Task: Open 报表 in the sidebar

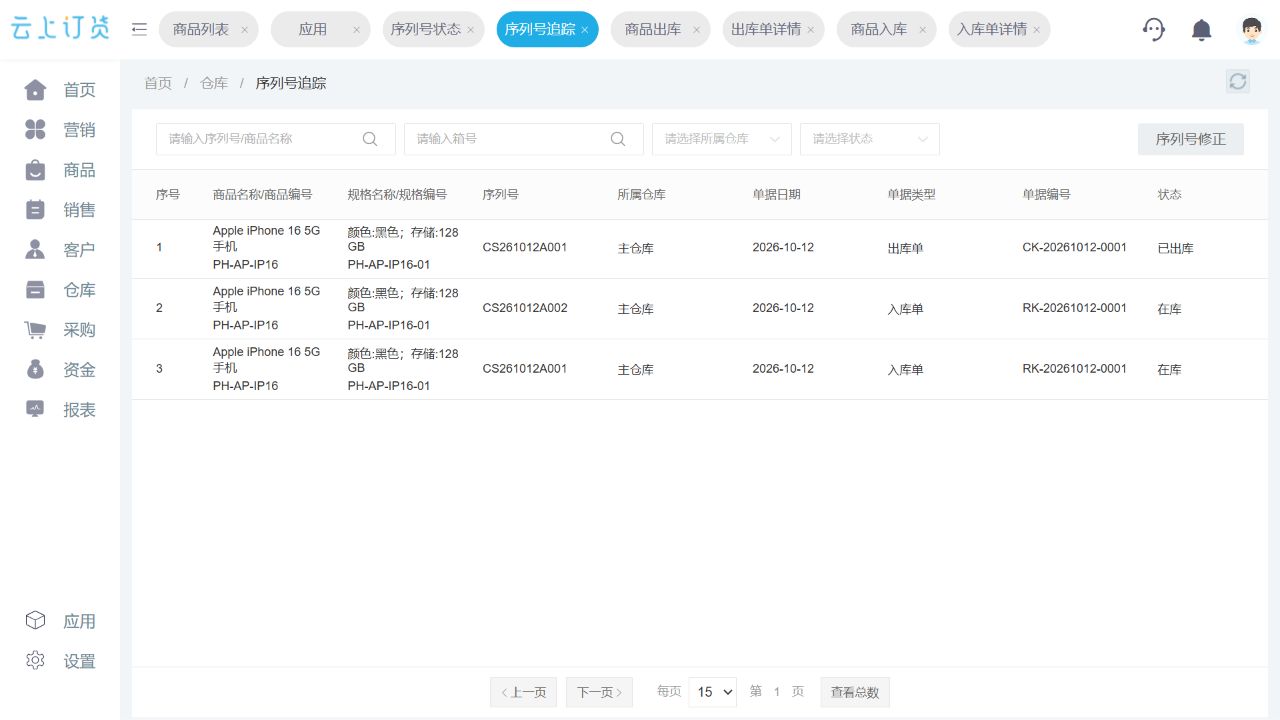Action: pos(60,410)
